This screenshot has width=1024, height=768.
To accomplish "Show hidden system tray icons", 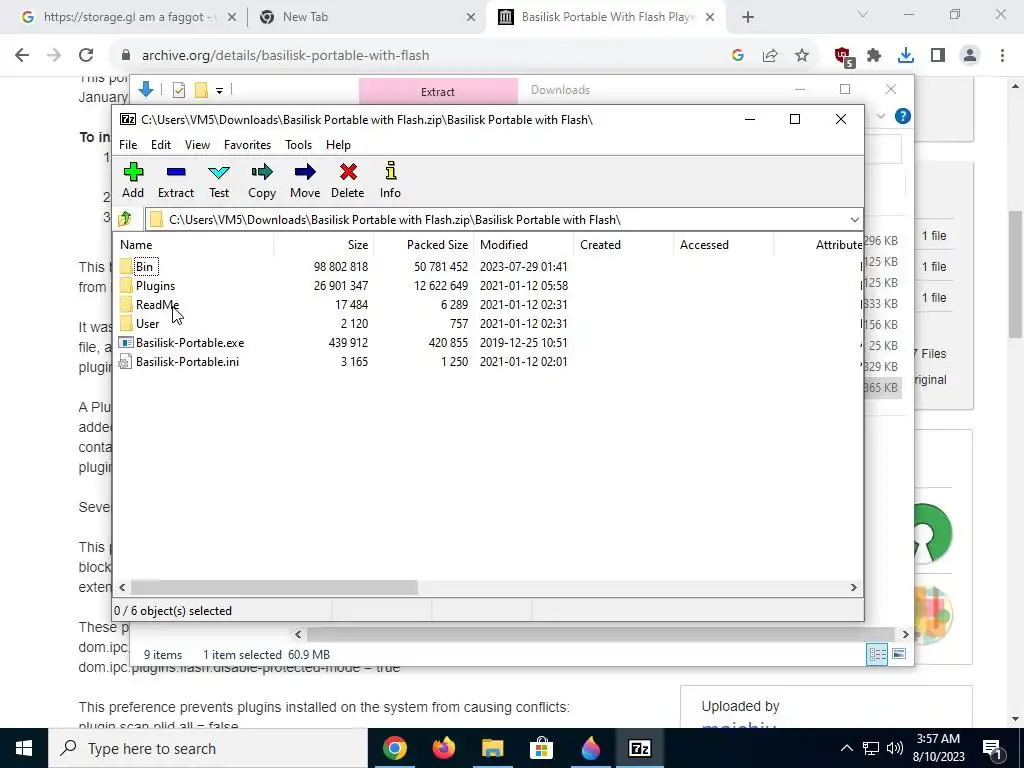I will 846,748.
